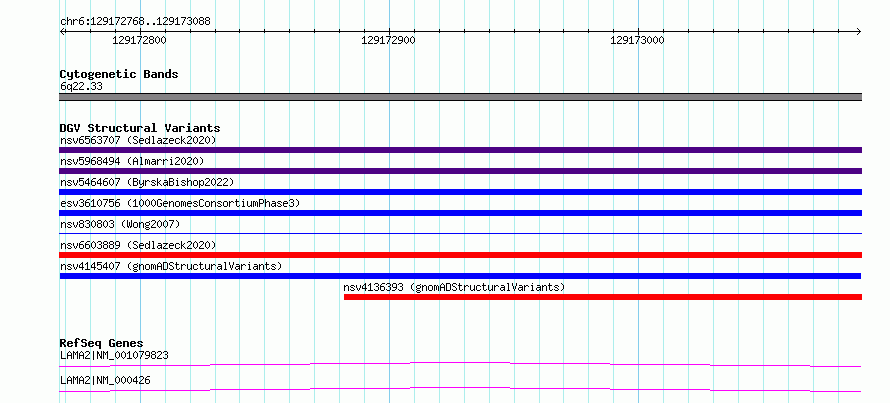Click the nsv5968494 (Almarri2020) label
The width and height of the screenshot is (890, 403).
point(132,161)
